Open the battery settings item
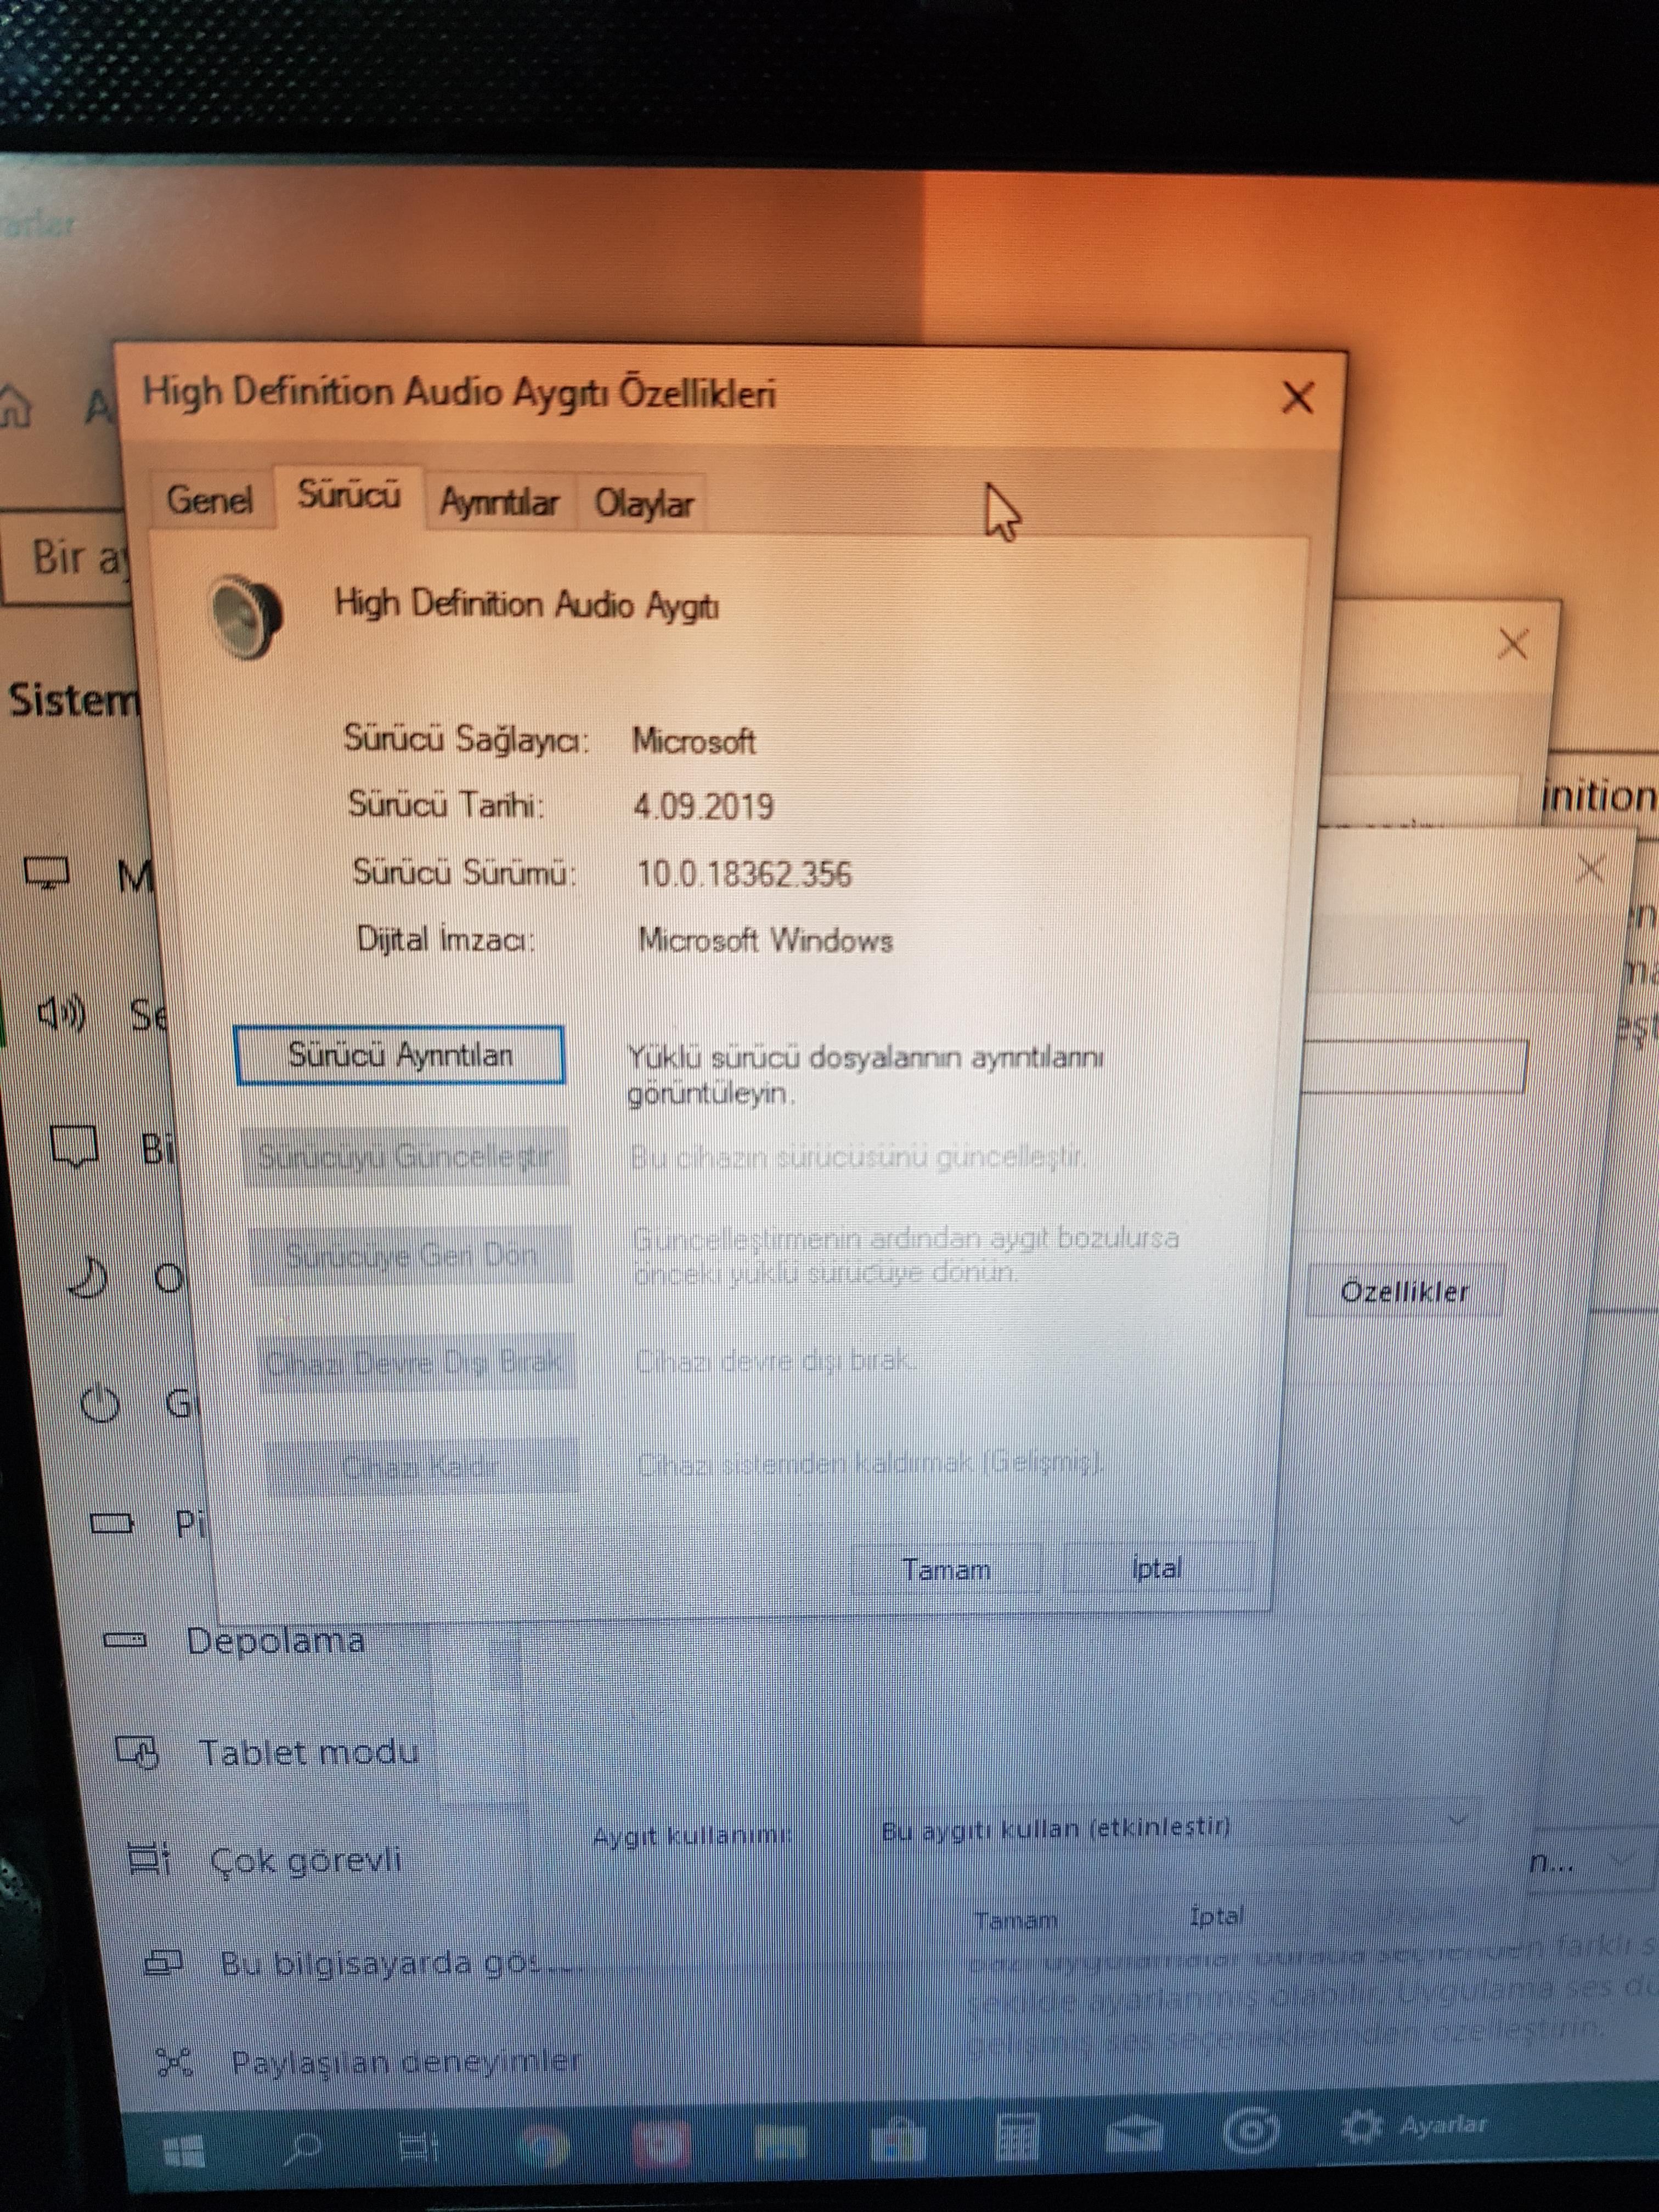Image resolution: width=1659 pixels, height=2212 pixels. coord(148,1523)
